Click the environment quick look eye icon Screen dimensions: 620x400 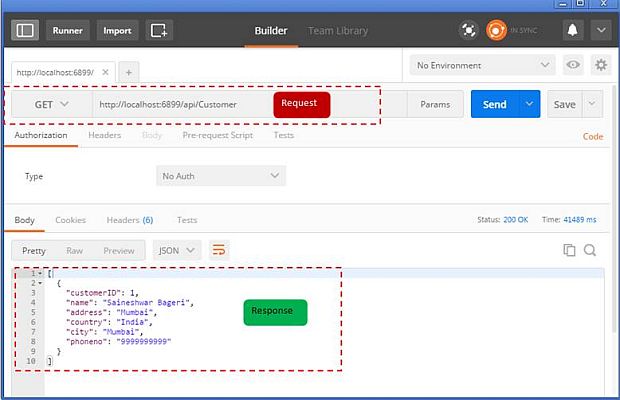coord(573,64)
